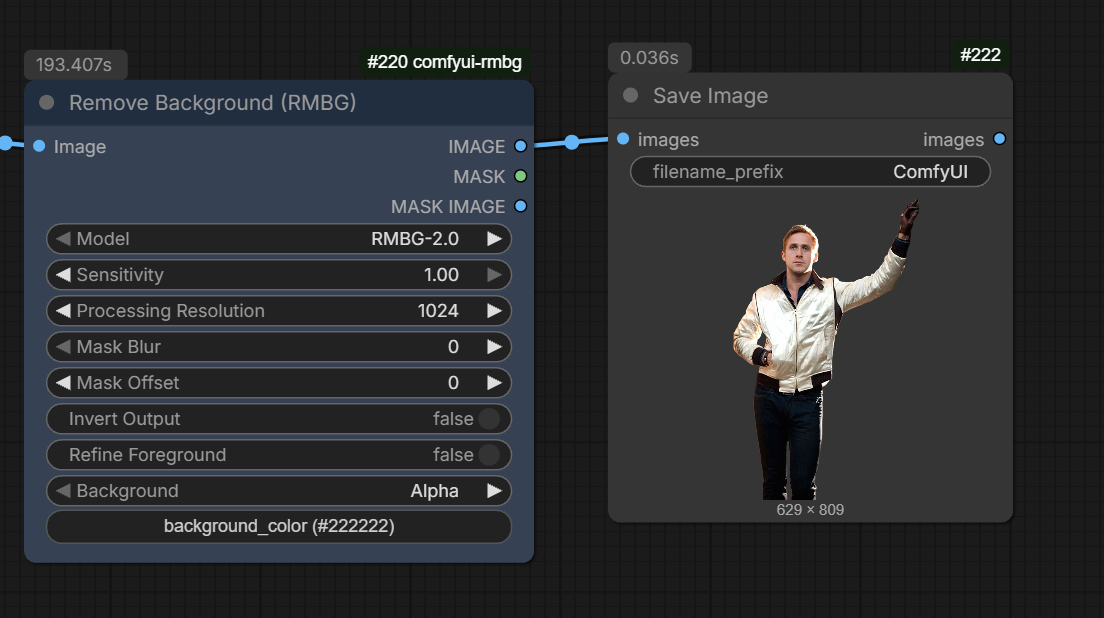Image resolution: width=1104 pixels, height=618 pixels.
Task: Switch Background to previous option arrow
Action: coord(63,491)
